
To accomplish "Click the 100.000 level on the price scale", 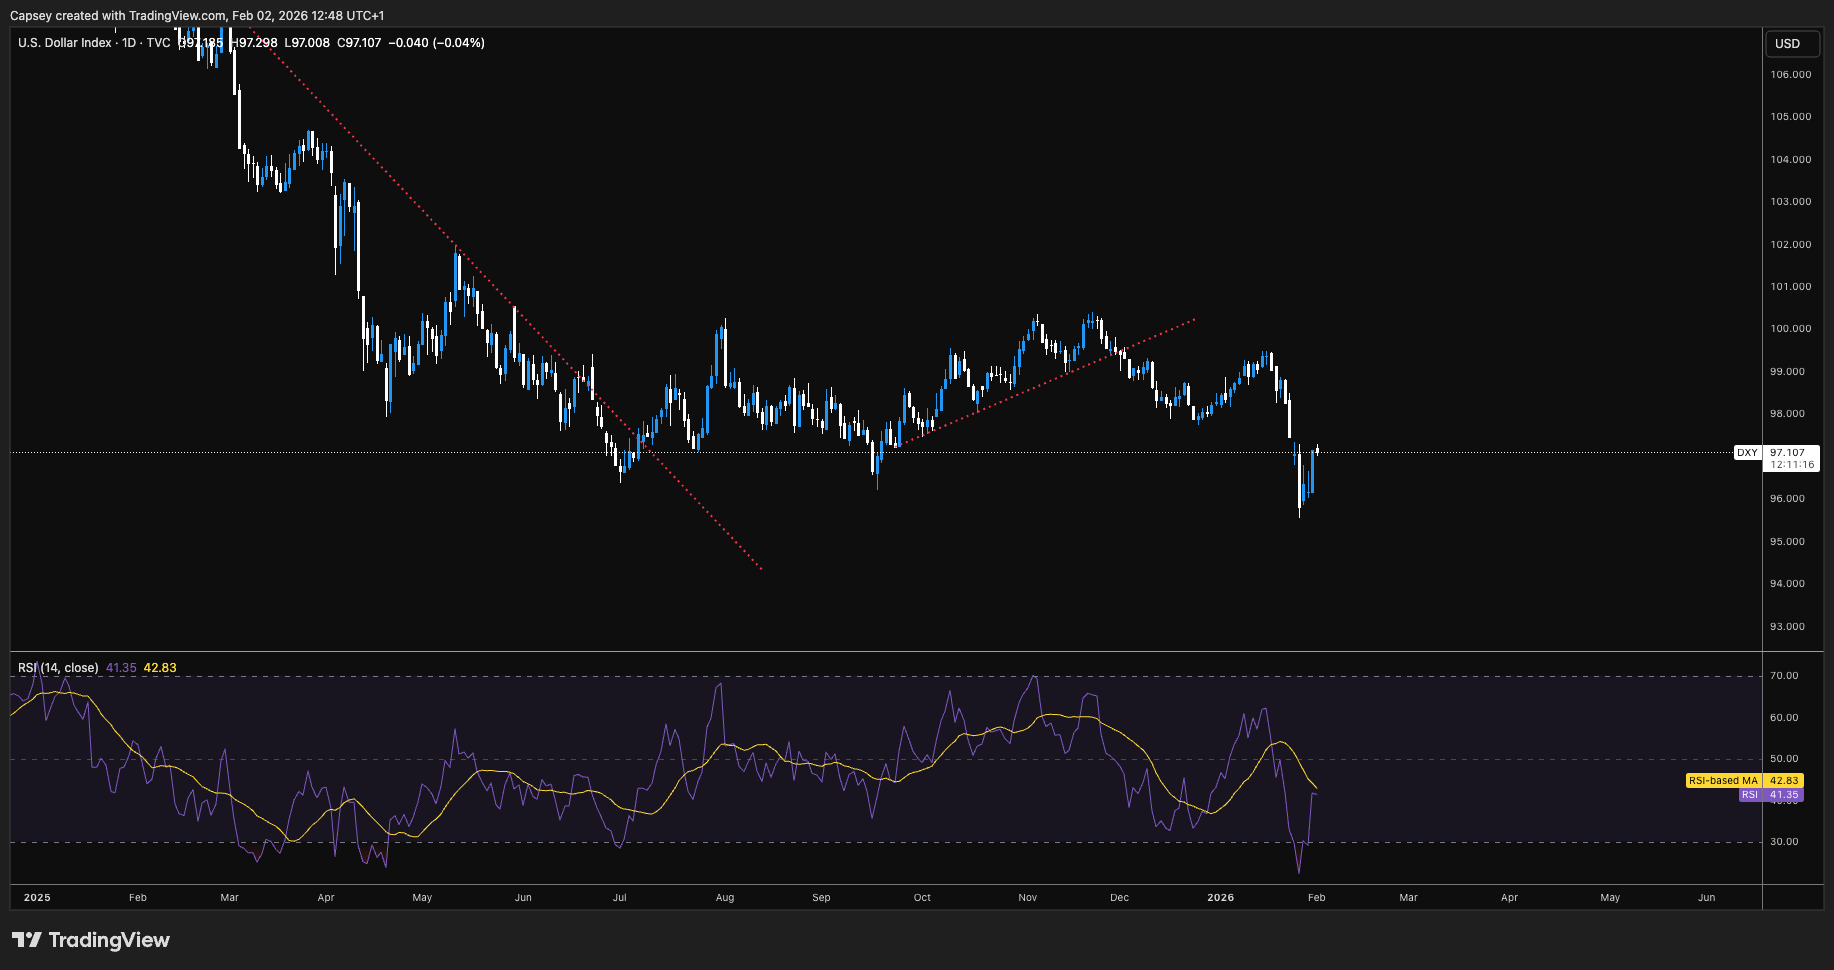I will coord(1790,329).
